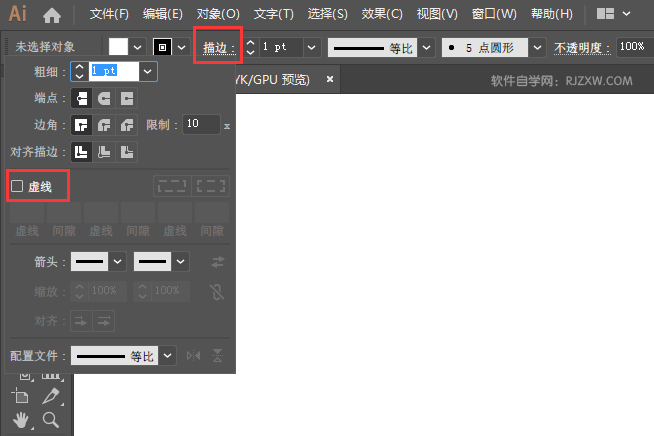Open the 对象(O) menu
Screen dimensions: 654x436
pyautogui.click(x=218, y=14)
